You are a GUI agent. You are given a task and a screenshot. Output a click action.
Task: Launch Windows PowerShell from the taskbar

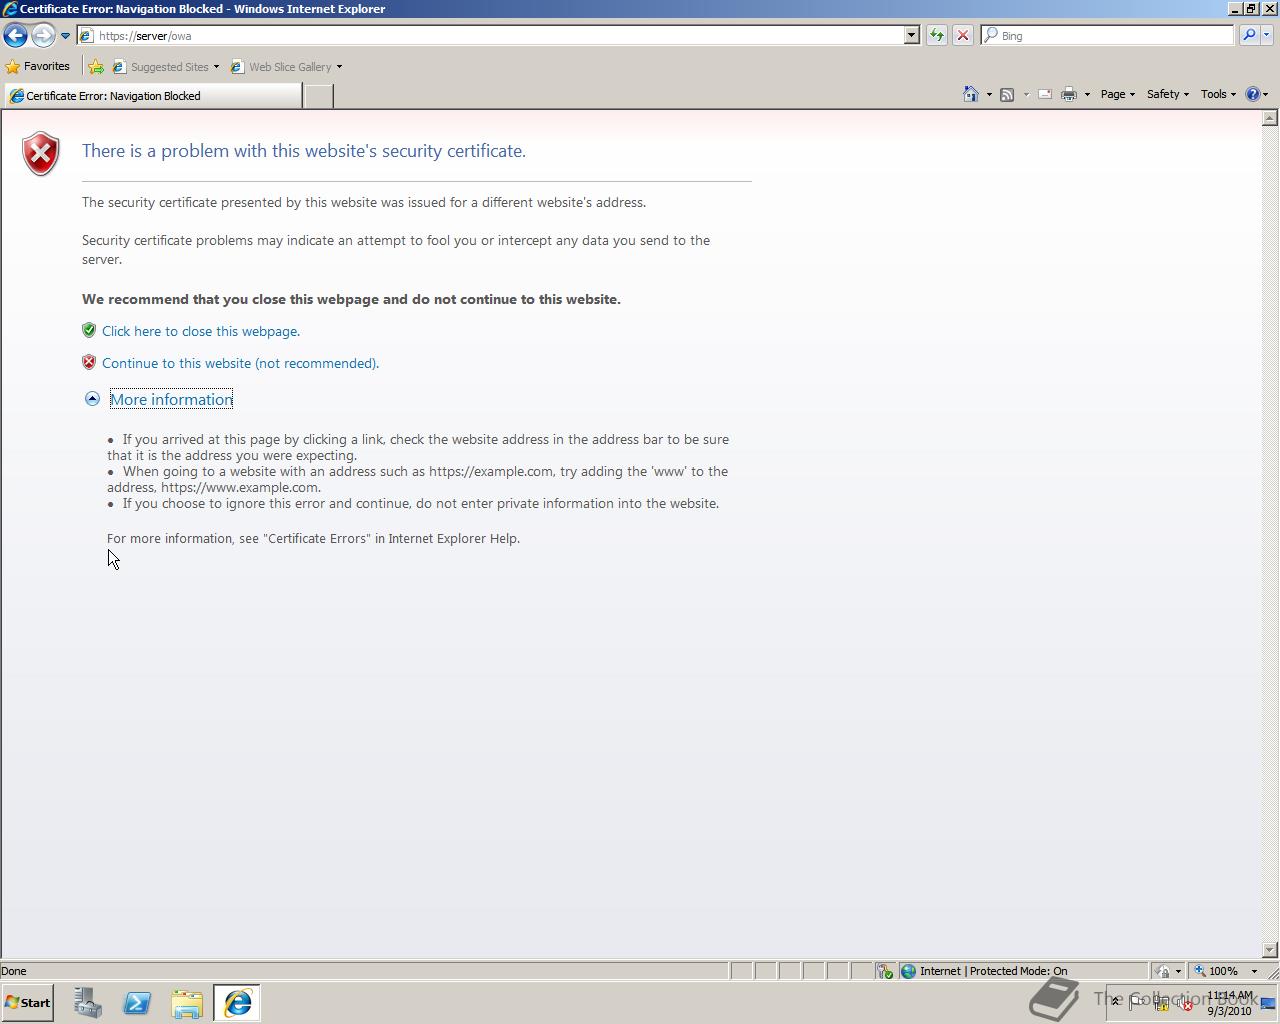(x=137, y=1003)
